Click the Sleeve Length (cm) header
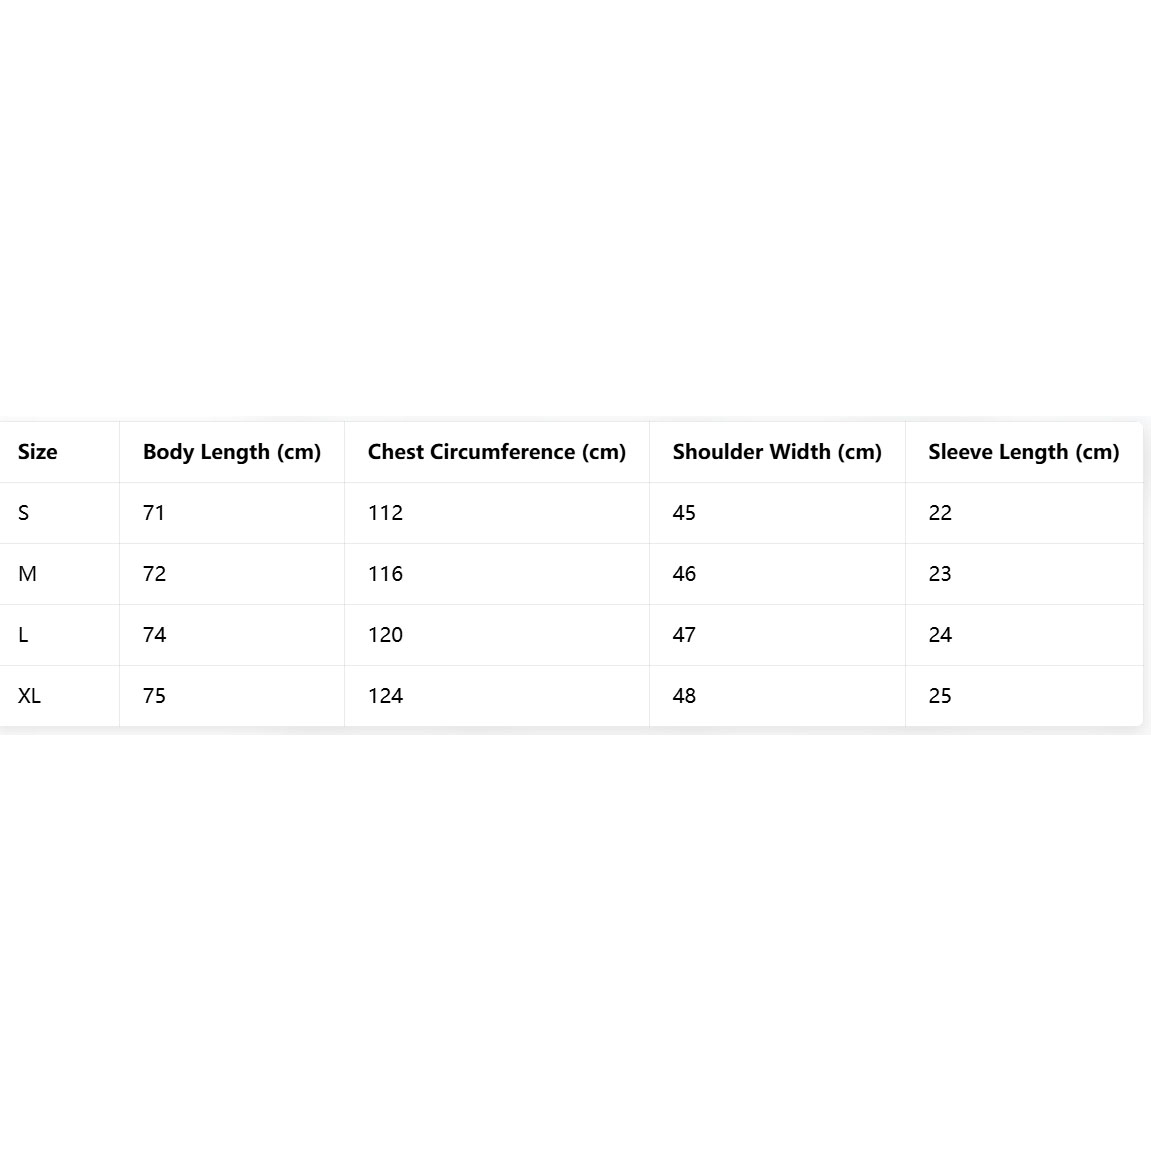 click(1023, 452)
